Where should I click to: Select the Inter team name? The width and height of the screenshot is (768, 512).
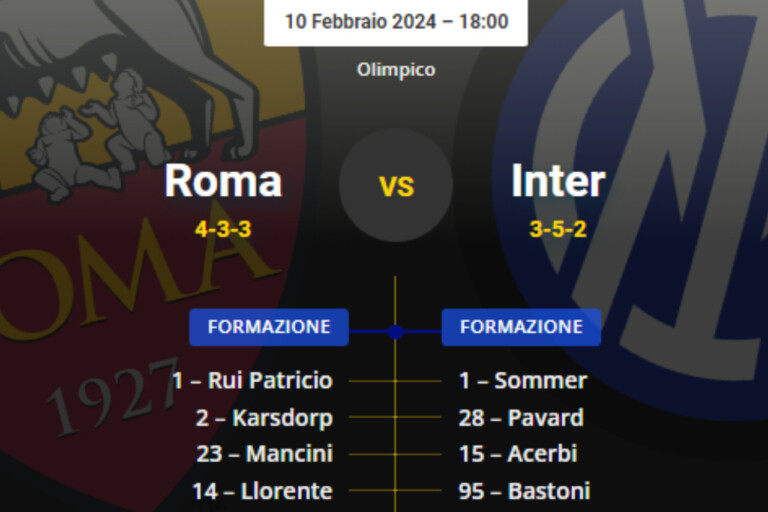(558, 181)
